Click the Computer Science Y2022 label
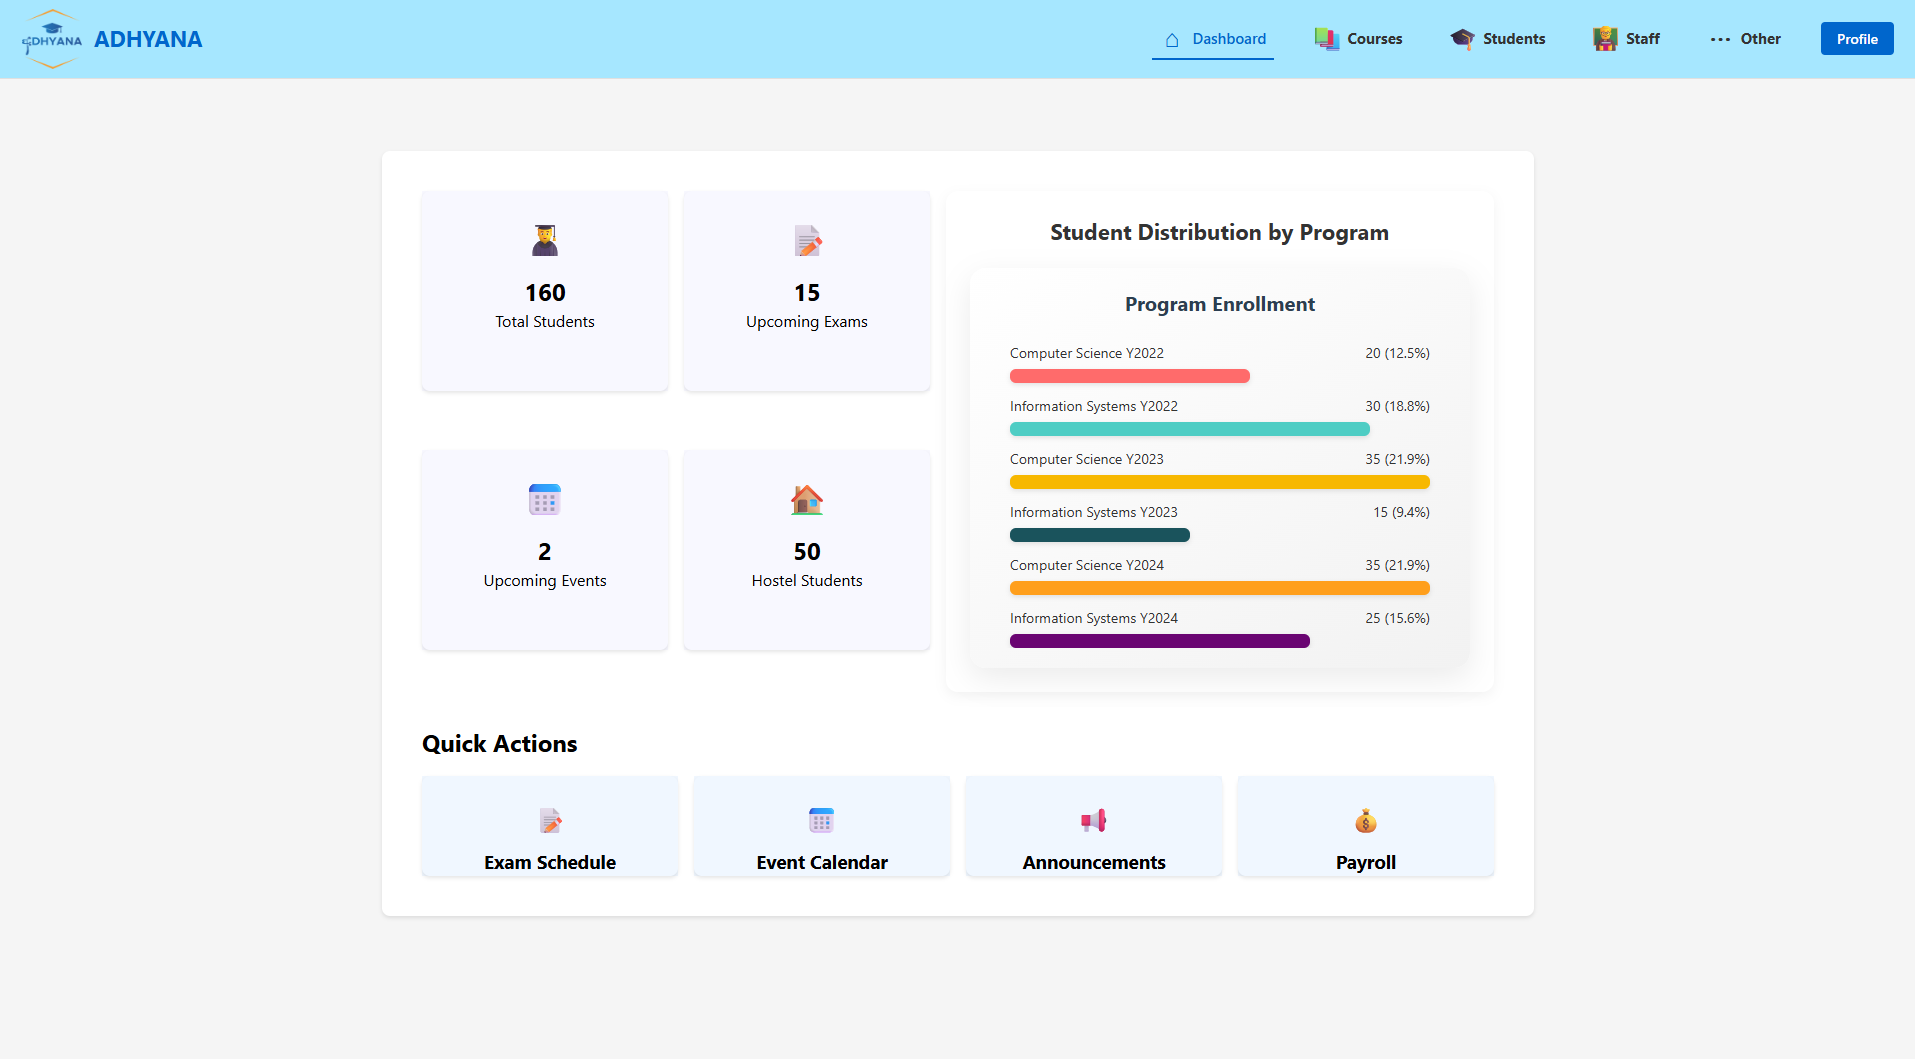The width and height of the screenshot is (1915, 1059). pyautogui.click(x=1087, y=353)
